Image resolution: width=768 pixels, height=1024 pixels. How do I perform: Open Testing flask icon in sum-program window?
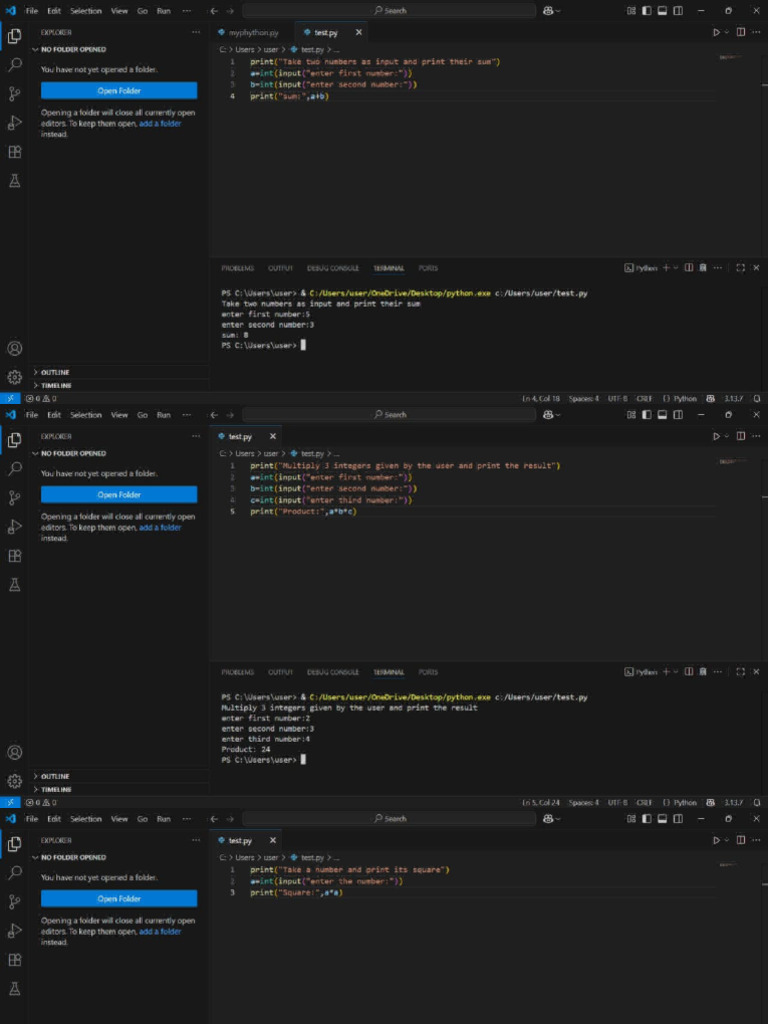point(14,181)
